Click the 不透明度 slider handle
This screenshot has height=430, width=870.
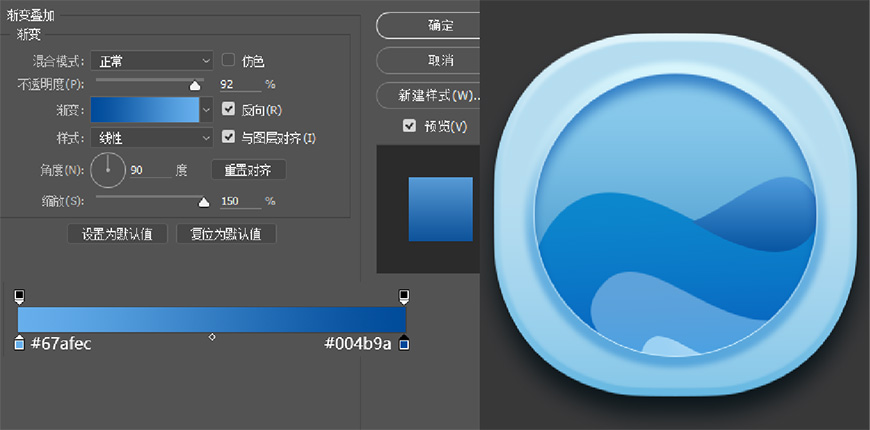point(195,85)
